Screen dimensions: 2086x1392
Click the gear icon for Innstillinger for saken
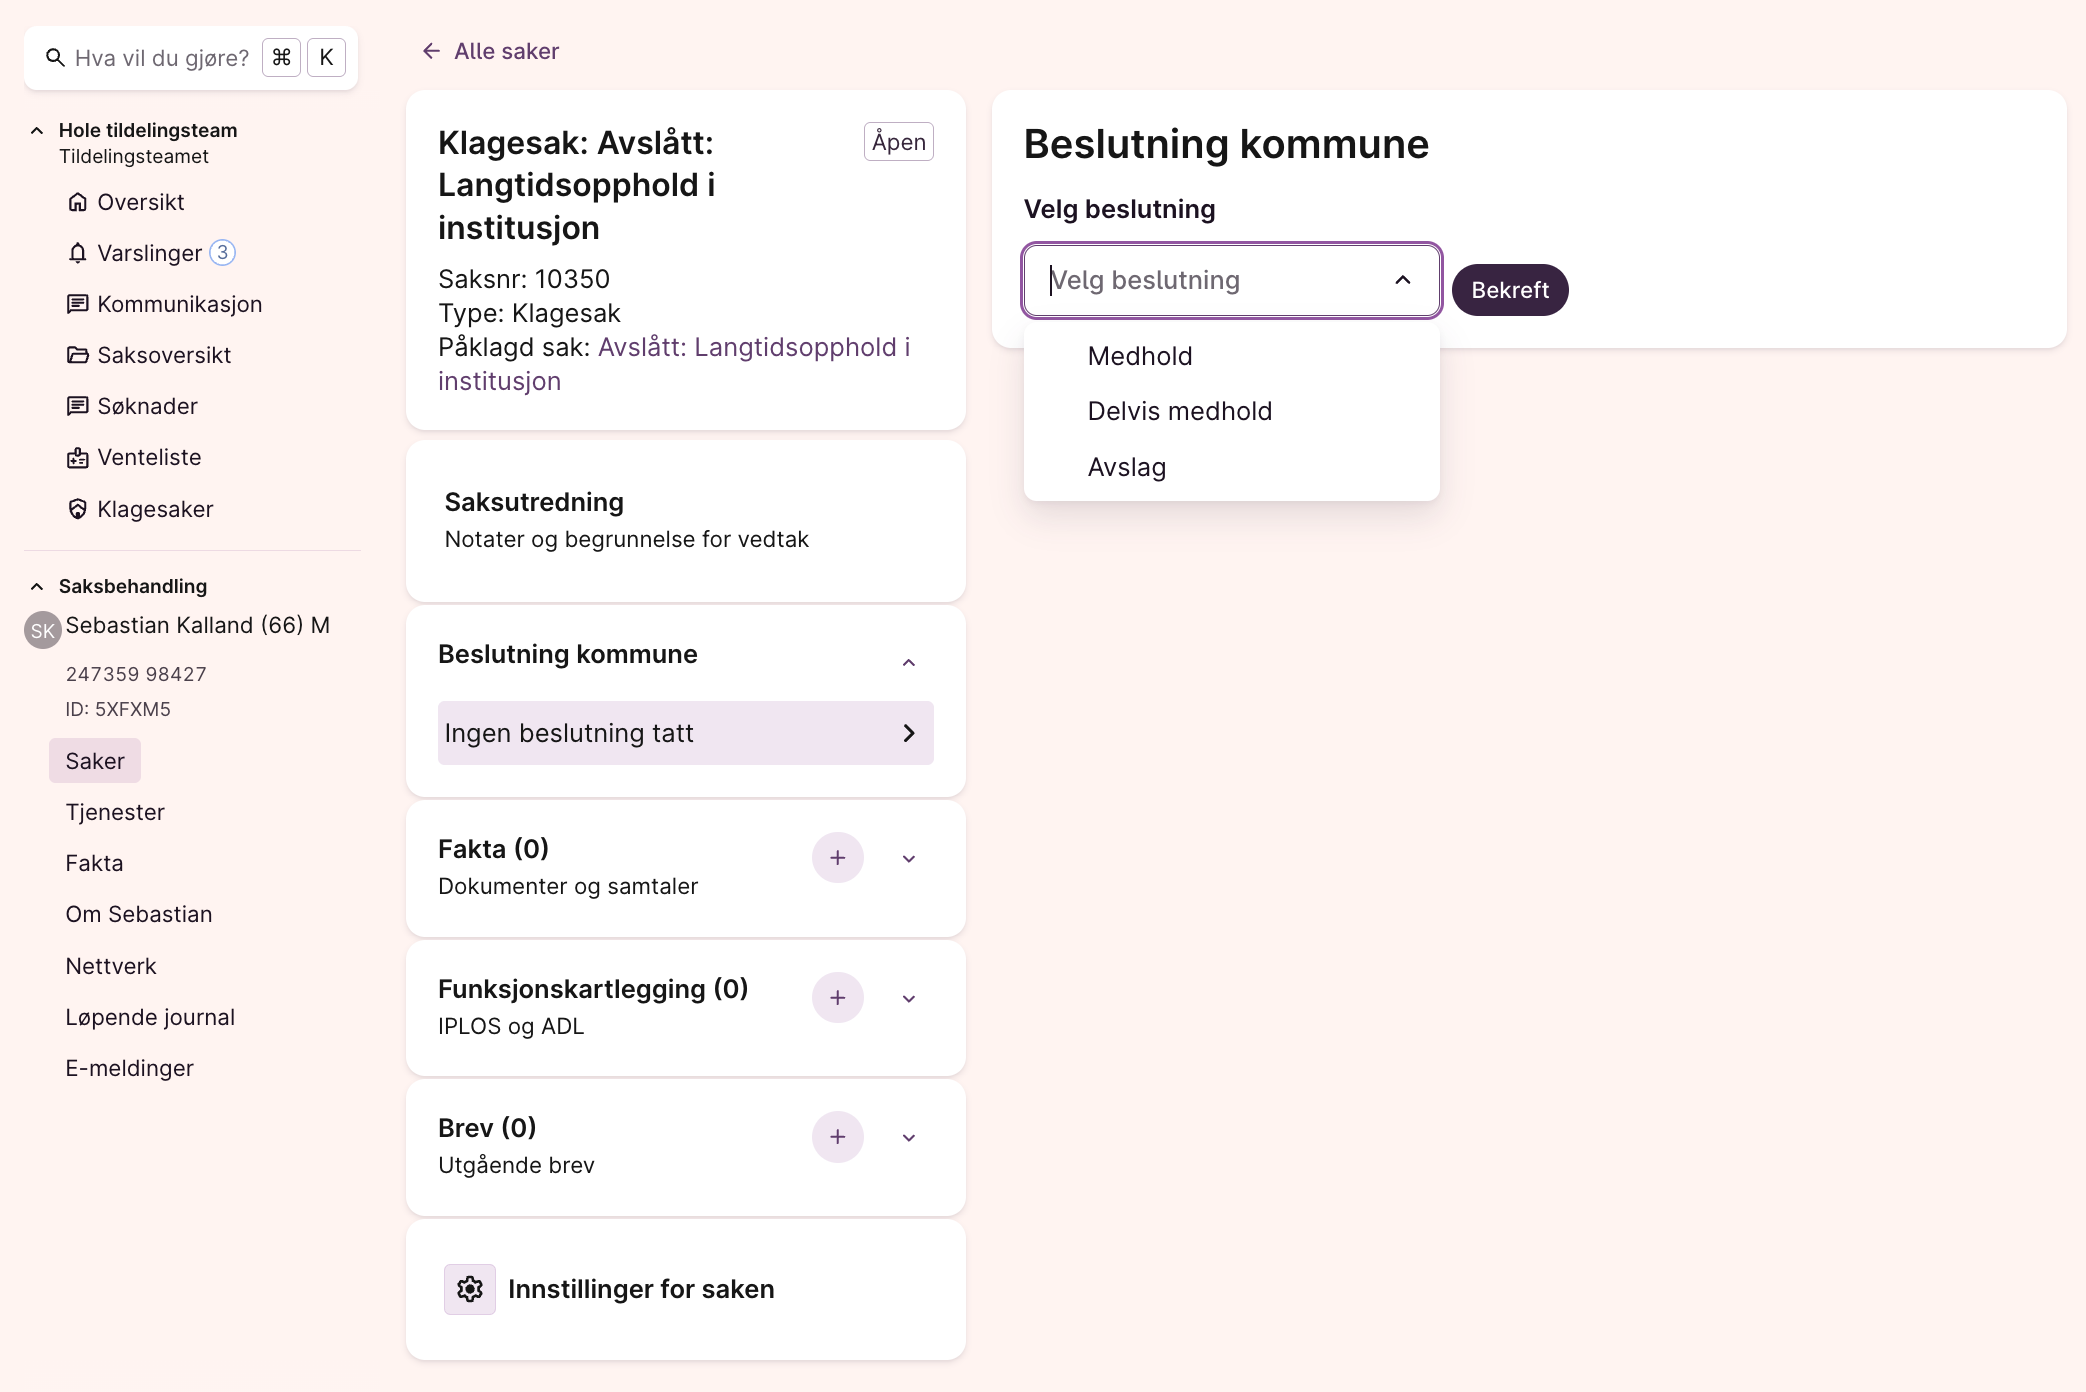[x=470, y=1289]
